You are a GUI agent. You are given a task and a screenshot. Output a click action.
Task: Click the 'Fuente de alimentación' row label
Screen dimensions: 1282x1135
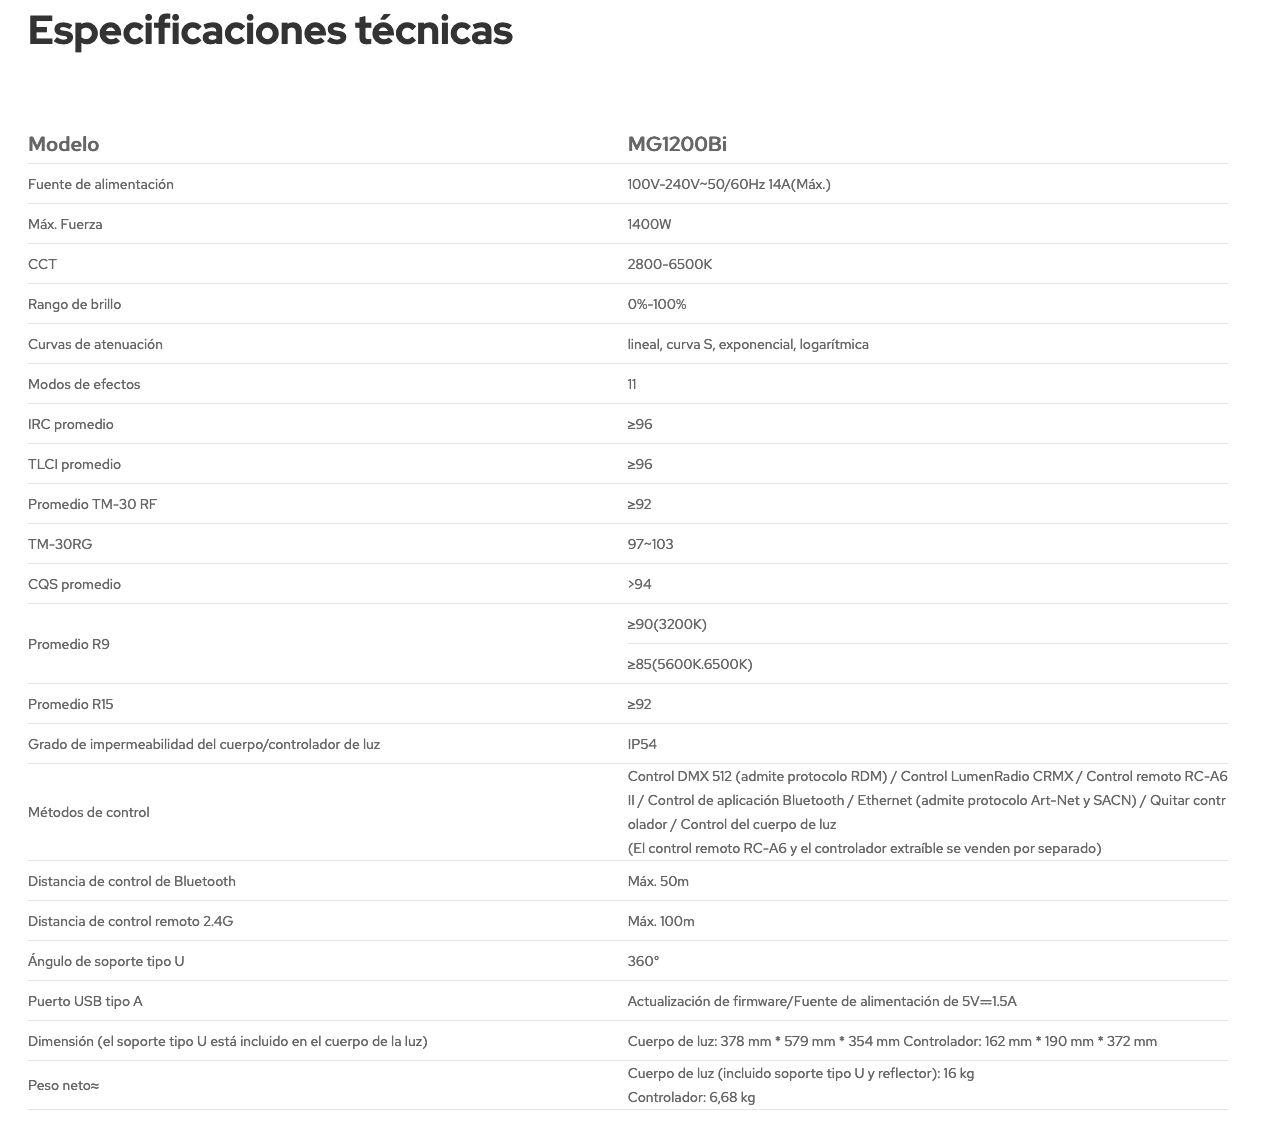tap(101, 184)
